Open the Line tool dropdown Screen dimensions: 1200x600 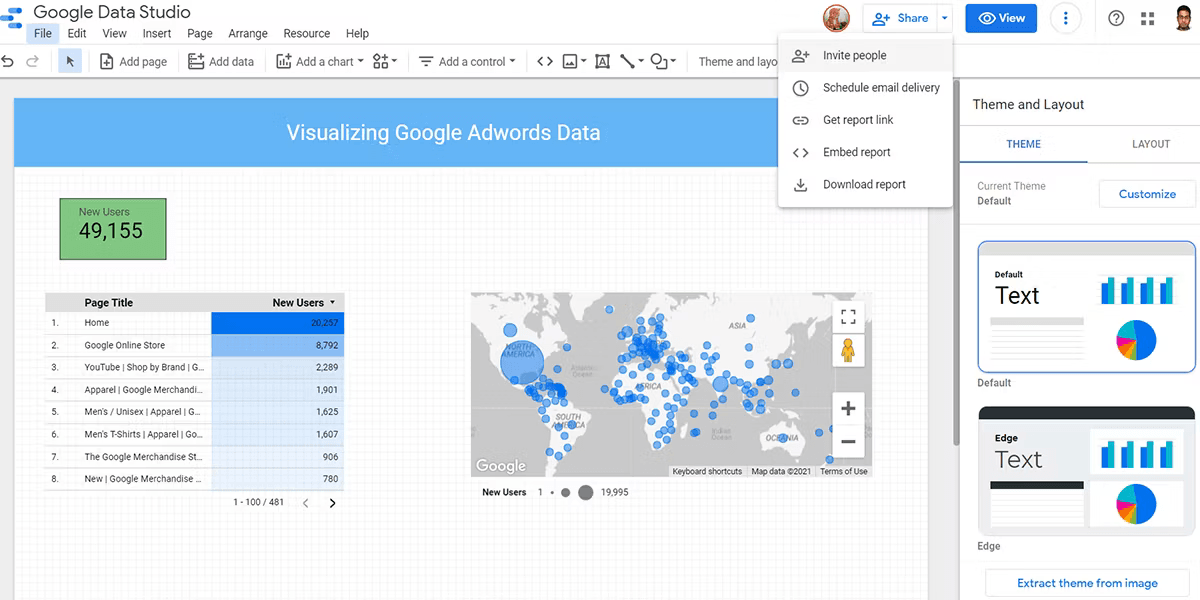[631, 61]
